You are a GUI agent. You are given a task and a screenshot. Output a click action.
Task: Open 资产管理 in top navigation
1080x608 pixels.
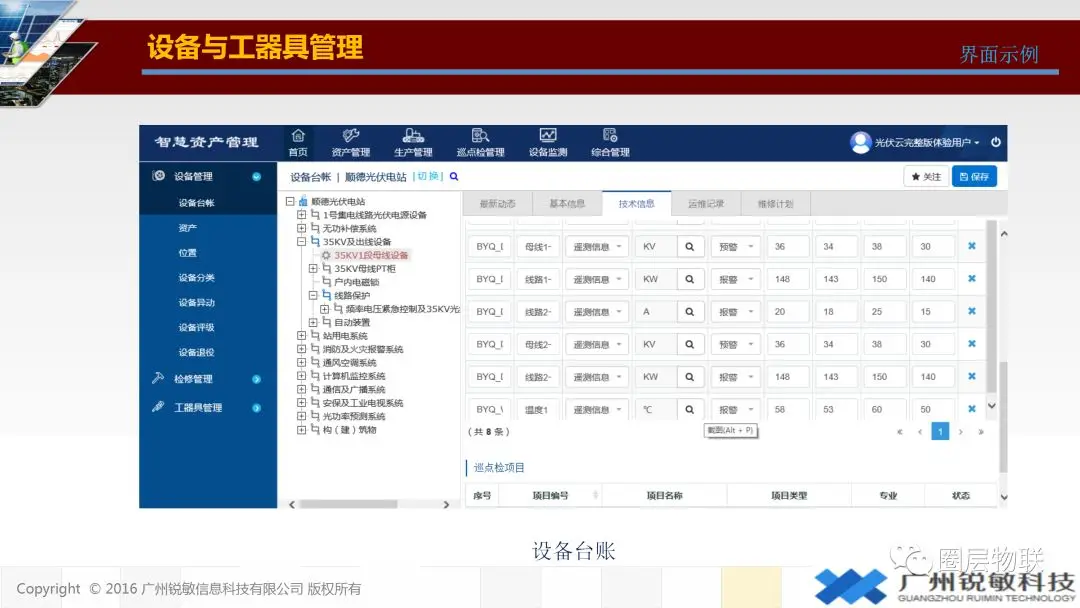pyautogui.click(x=351, y=143)
